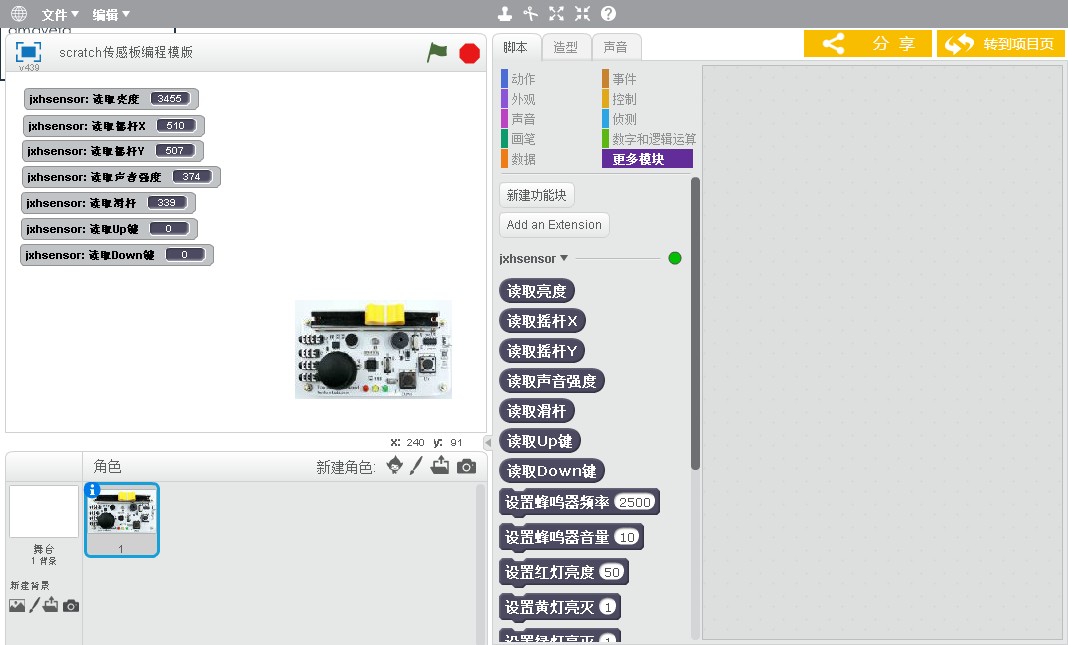The height and width of the screenshot is (645, 1068).
Task: Click the green flag to start
Action: 437,53
